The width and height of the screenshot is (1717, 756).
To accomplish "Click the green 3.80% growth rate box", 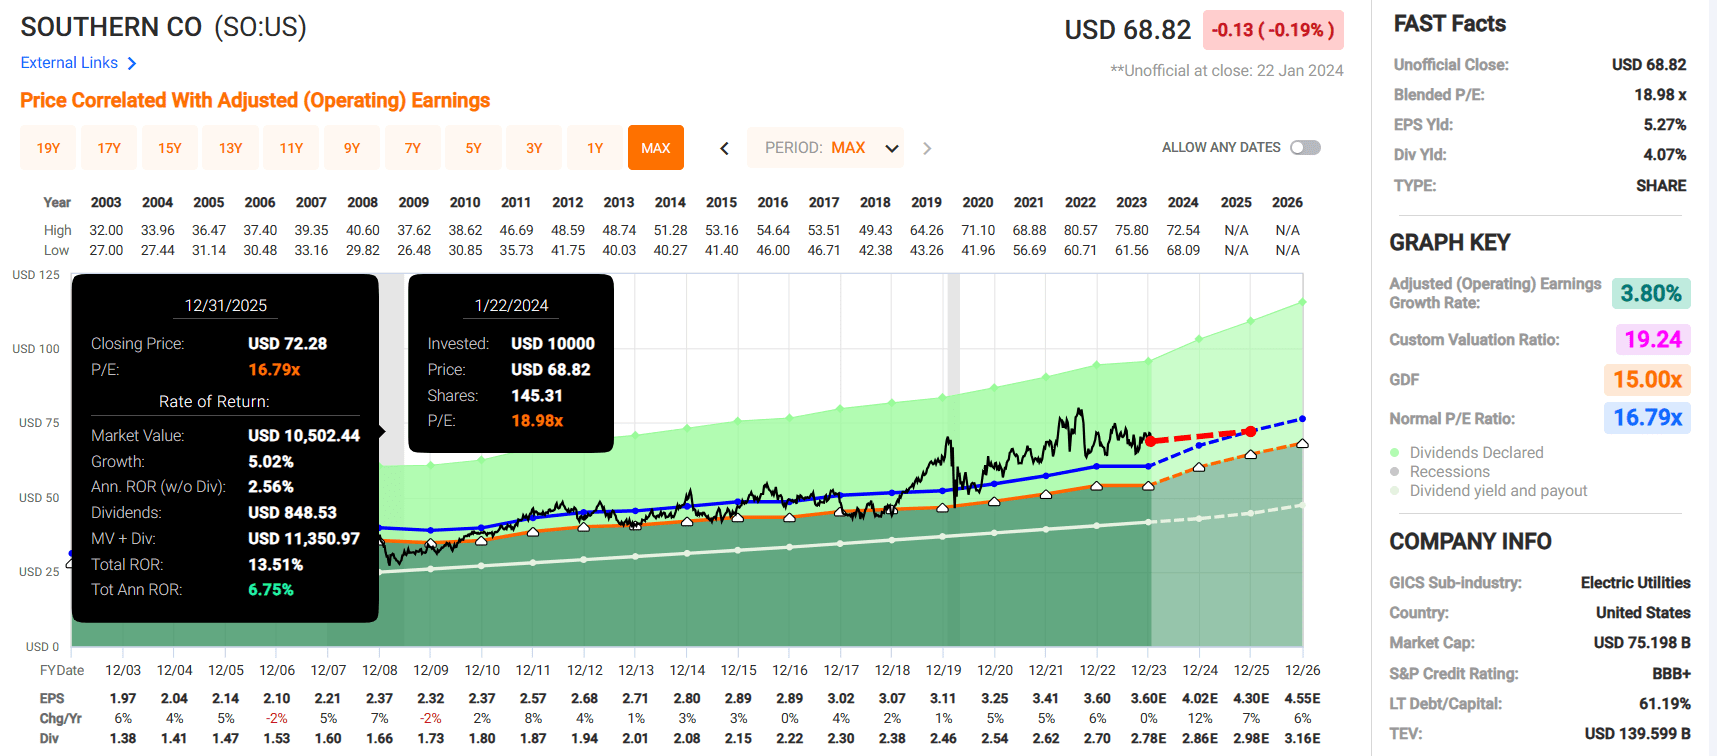I will [x=1650, y=294].
